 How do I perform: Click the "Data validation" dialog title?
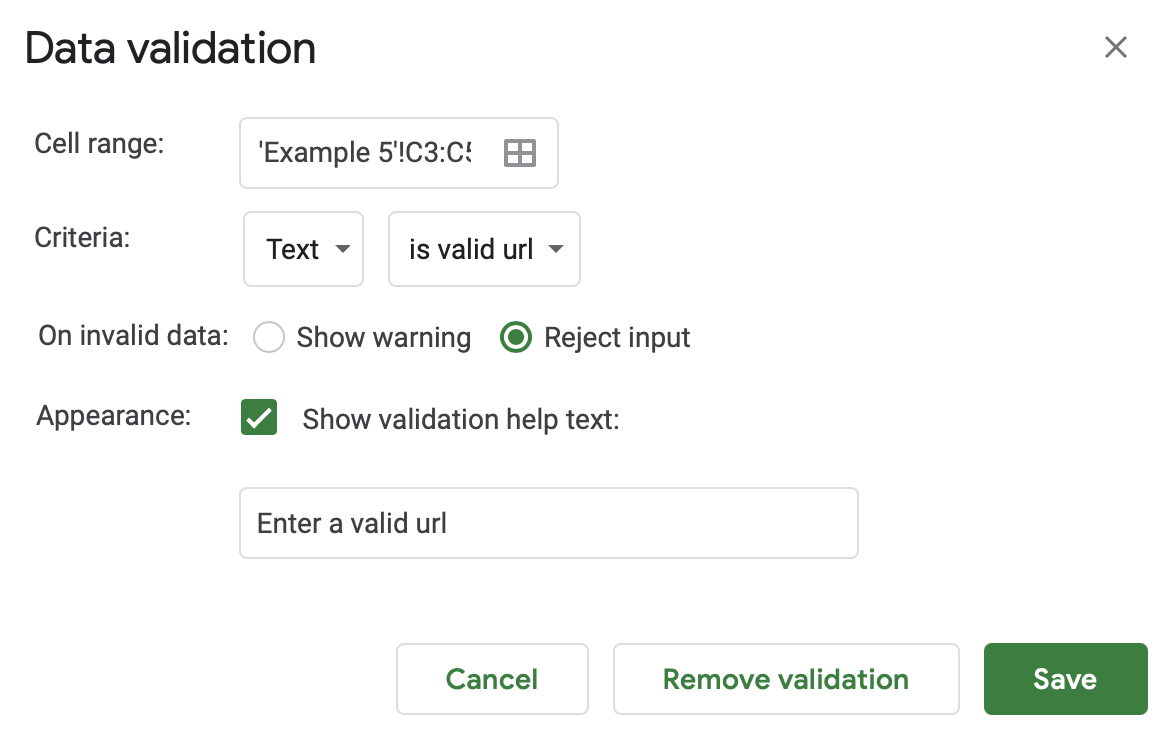[170, 48]
